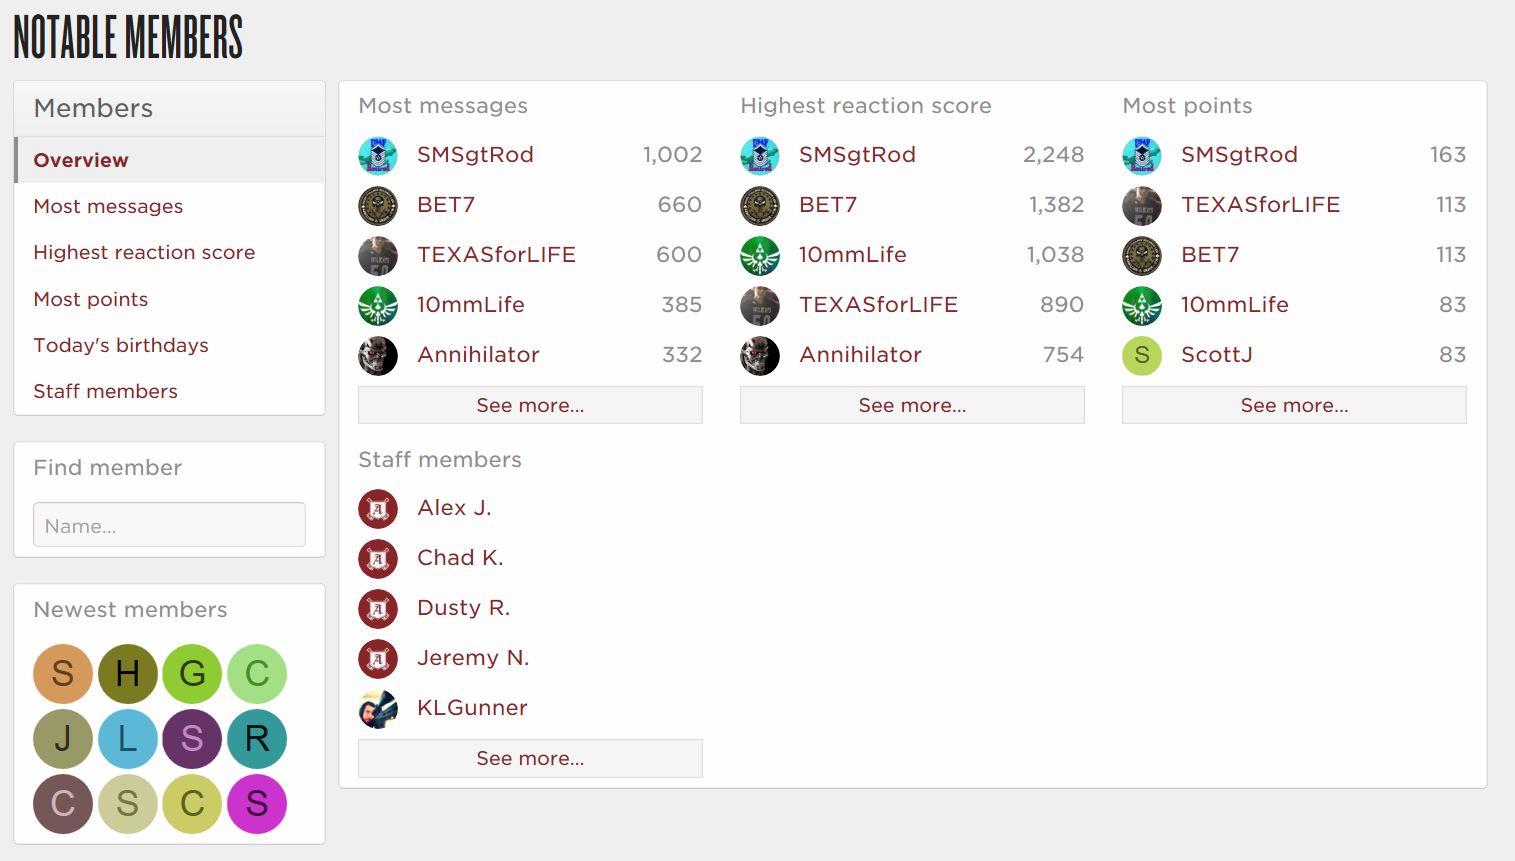Focus the Find member Name field

(x=169, y=525)
